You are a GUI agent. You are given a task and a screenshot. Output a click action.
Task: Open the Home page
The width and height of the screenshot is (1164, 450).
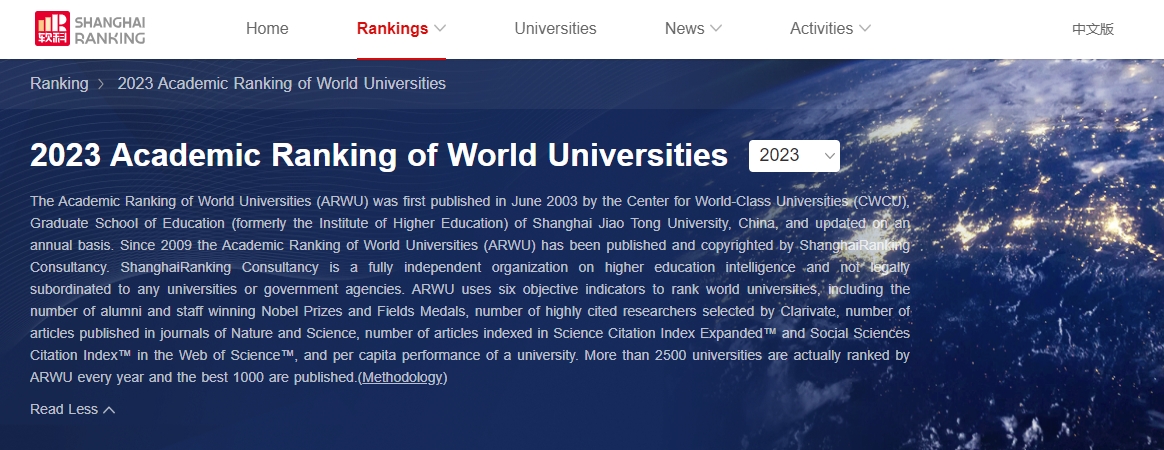click(x=267, y=28)
